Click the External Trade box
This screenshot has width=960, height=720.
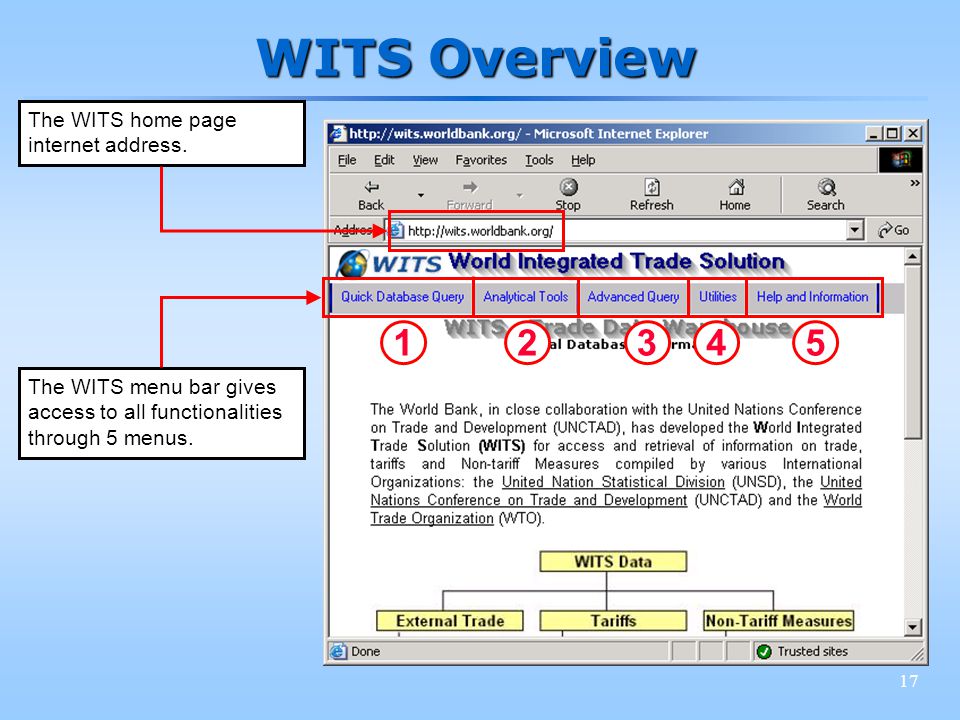pyautogui.click(x=450, y=621)
